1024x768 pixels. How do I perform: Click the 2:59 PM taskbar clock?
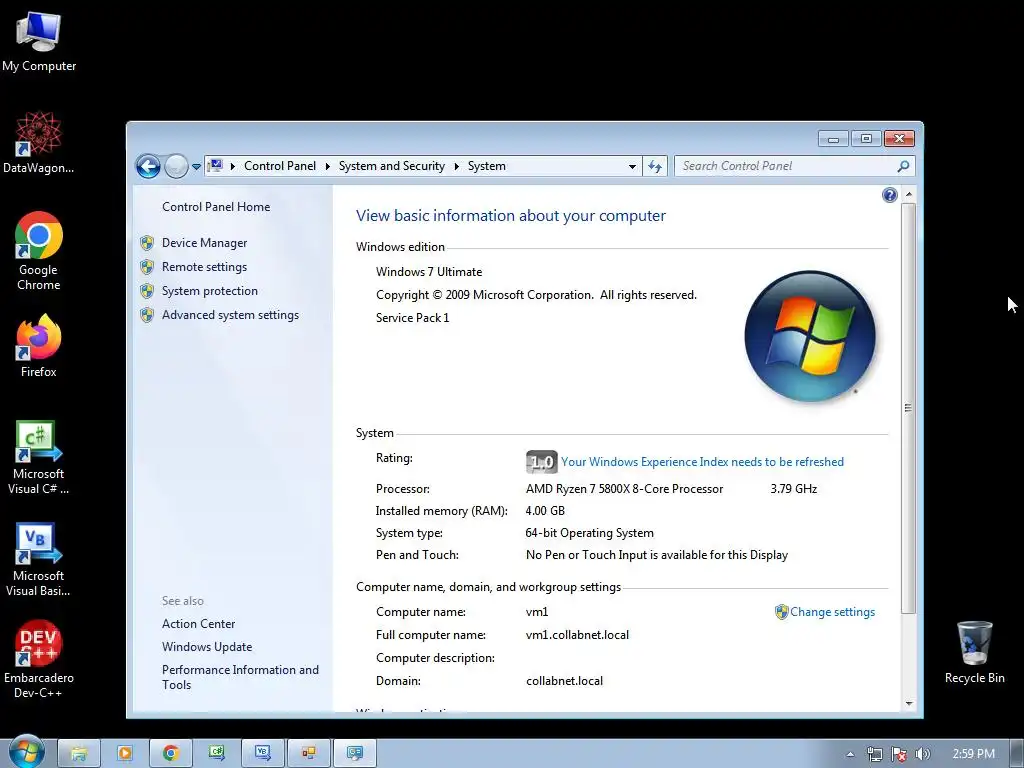click(x=973, y=754)
